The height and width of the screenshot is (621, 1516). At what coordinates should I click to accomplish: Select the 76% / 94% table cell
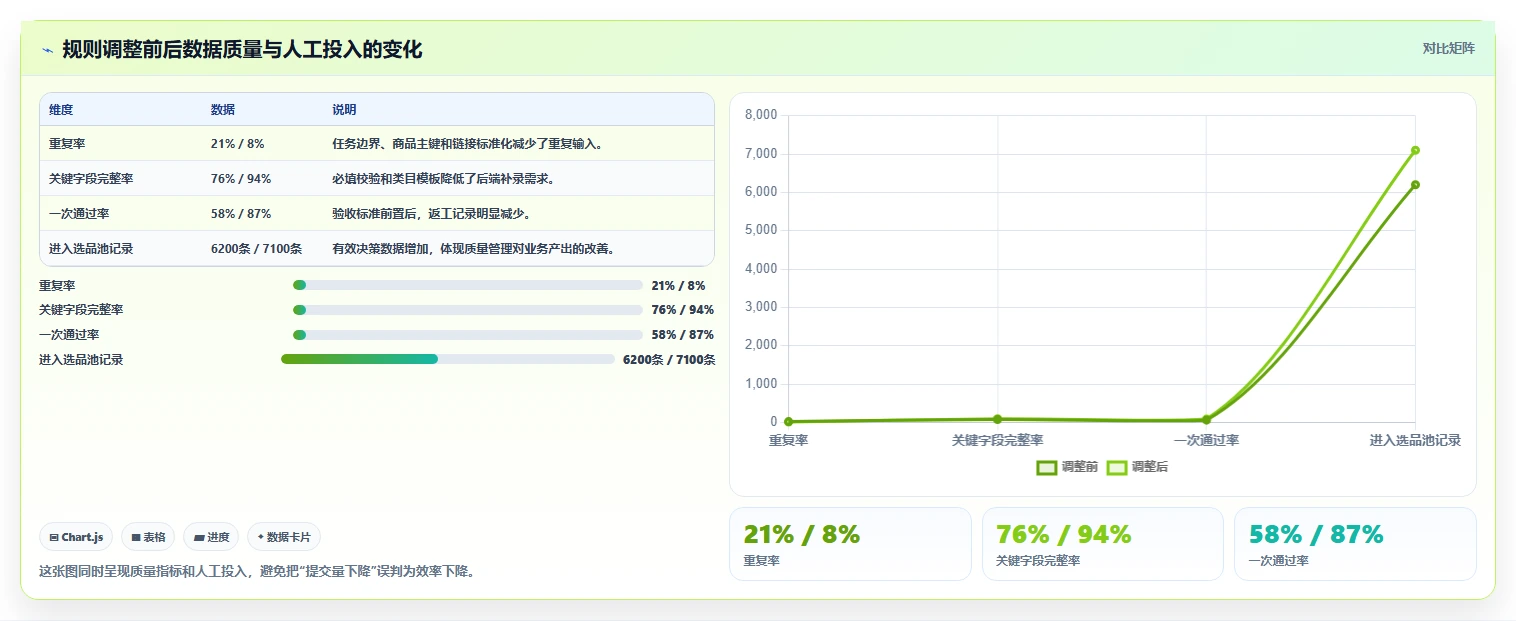coord(241,179)
